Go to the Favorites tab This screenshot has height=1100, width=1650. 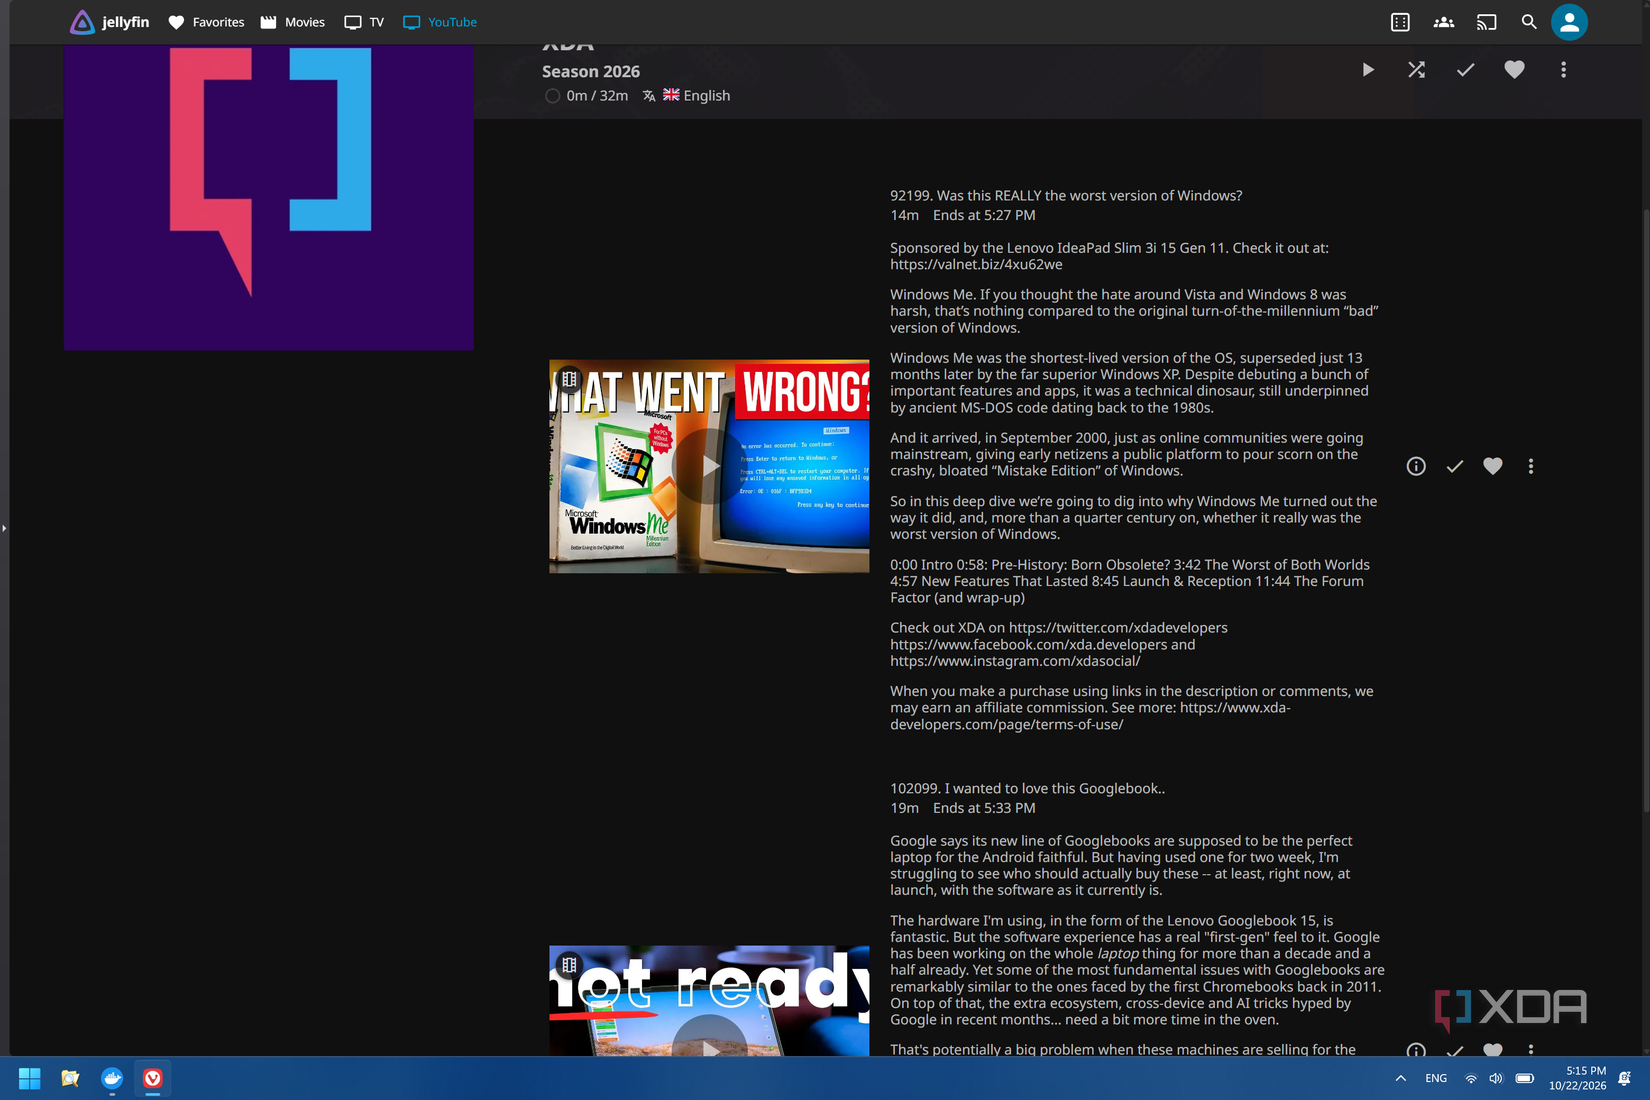(x=206, y=22)
